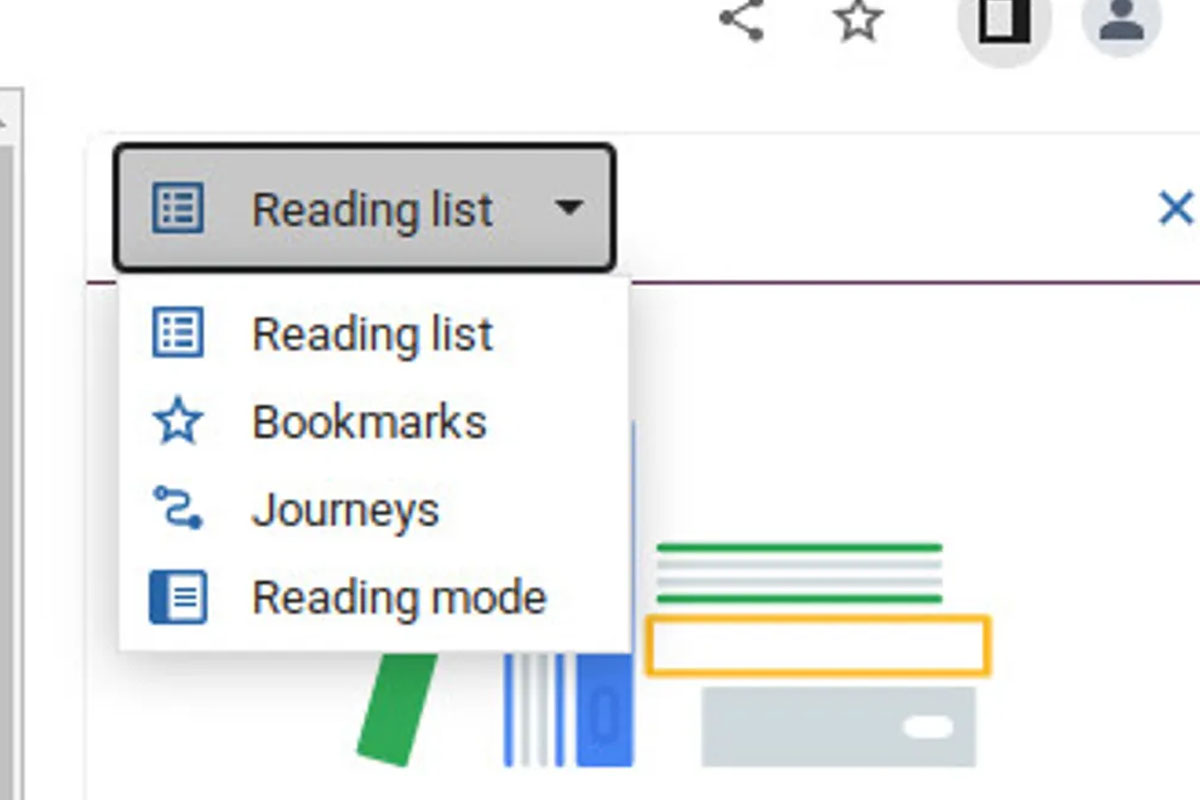Click the Reading mode page icon
The image size is (1200, 800).
click(x=180, y=596)
